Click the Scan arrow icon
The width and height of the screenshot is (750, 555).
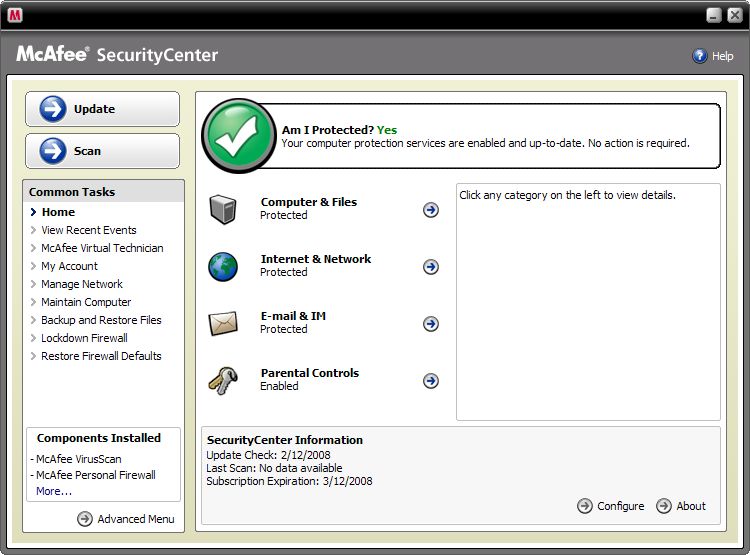(x=53, y=151)
